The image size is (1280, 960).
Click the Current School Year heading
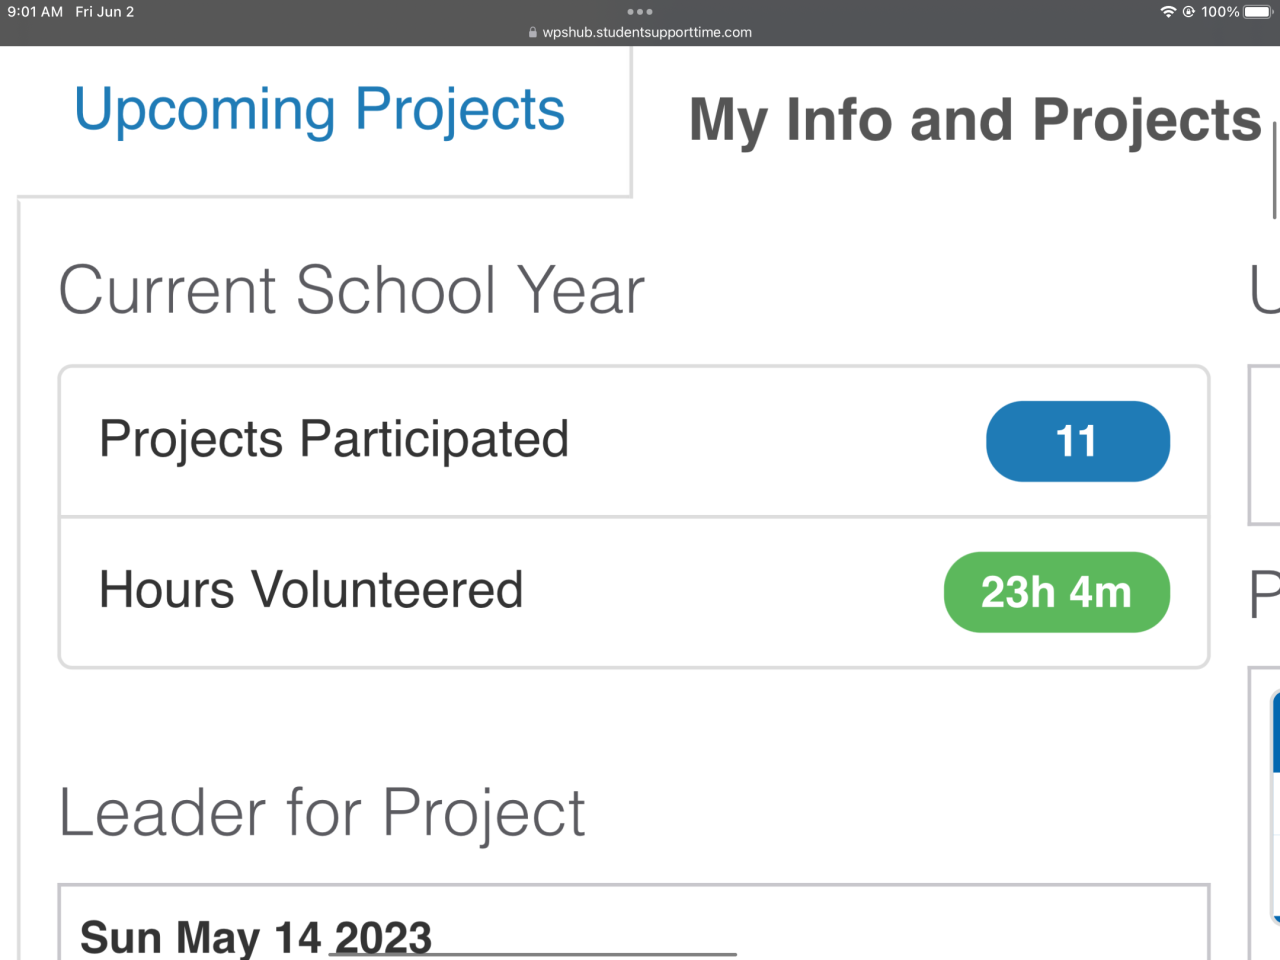tap(351, 290)
